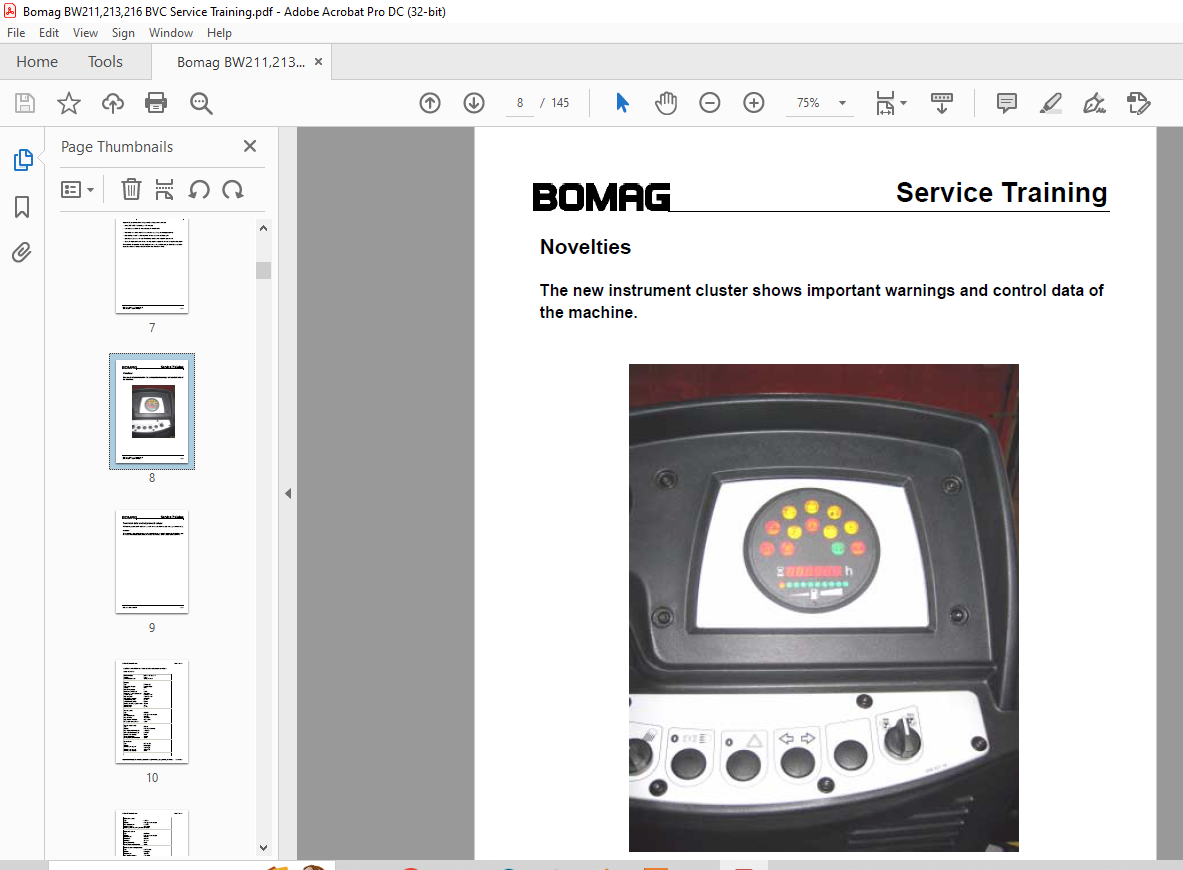Zoom in with plus button
This screenshot has width=1183, height=870.
[754, 103]
